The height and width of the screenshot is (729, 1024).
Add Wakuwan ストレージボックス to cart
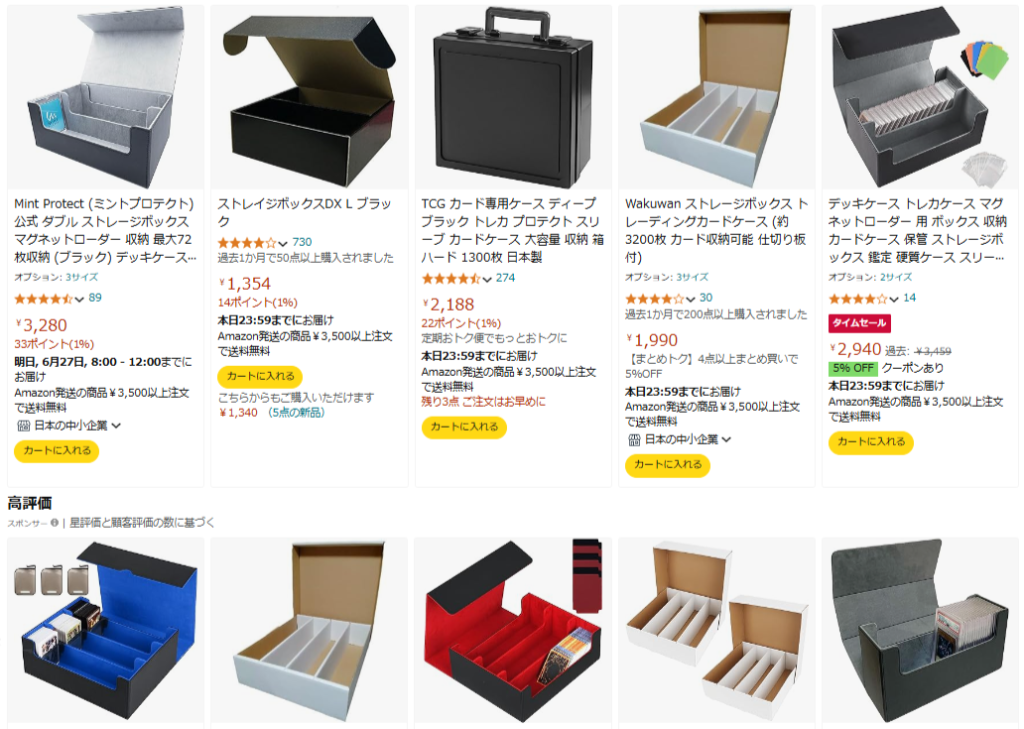667,464
